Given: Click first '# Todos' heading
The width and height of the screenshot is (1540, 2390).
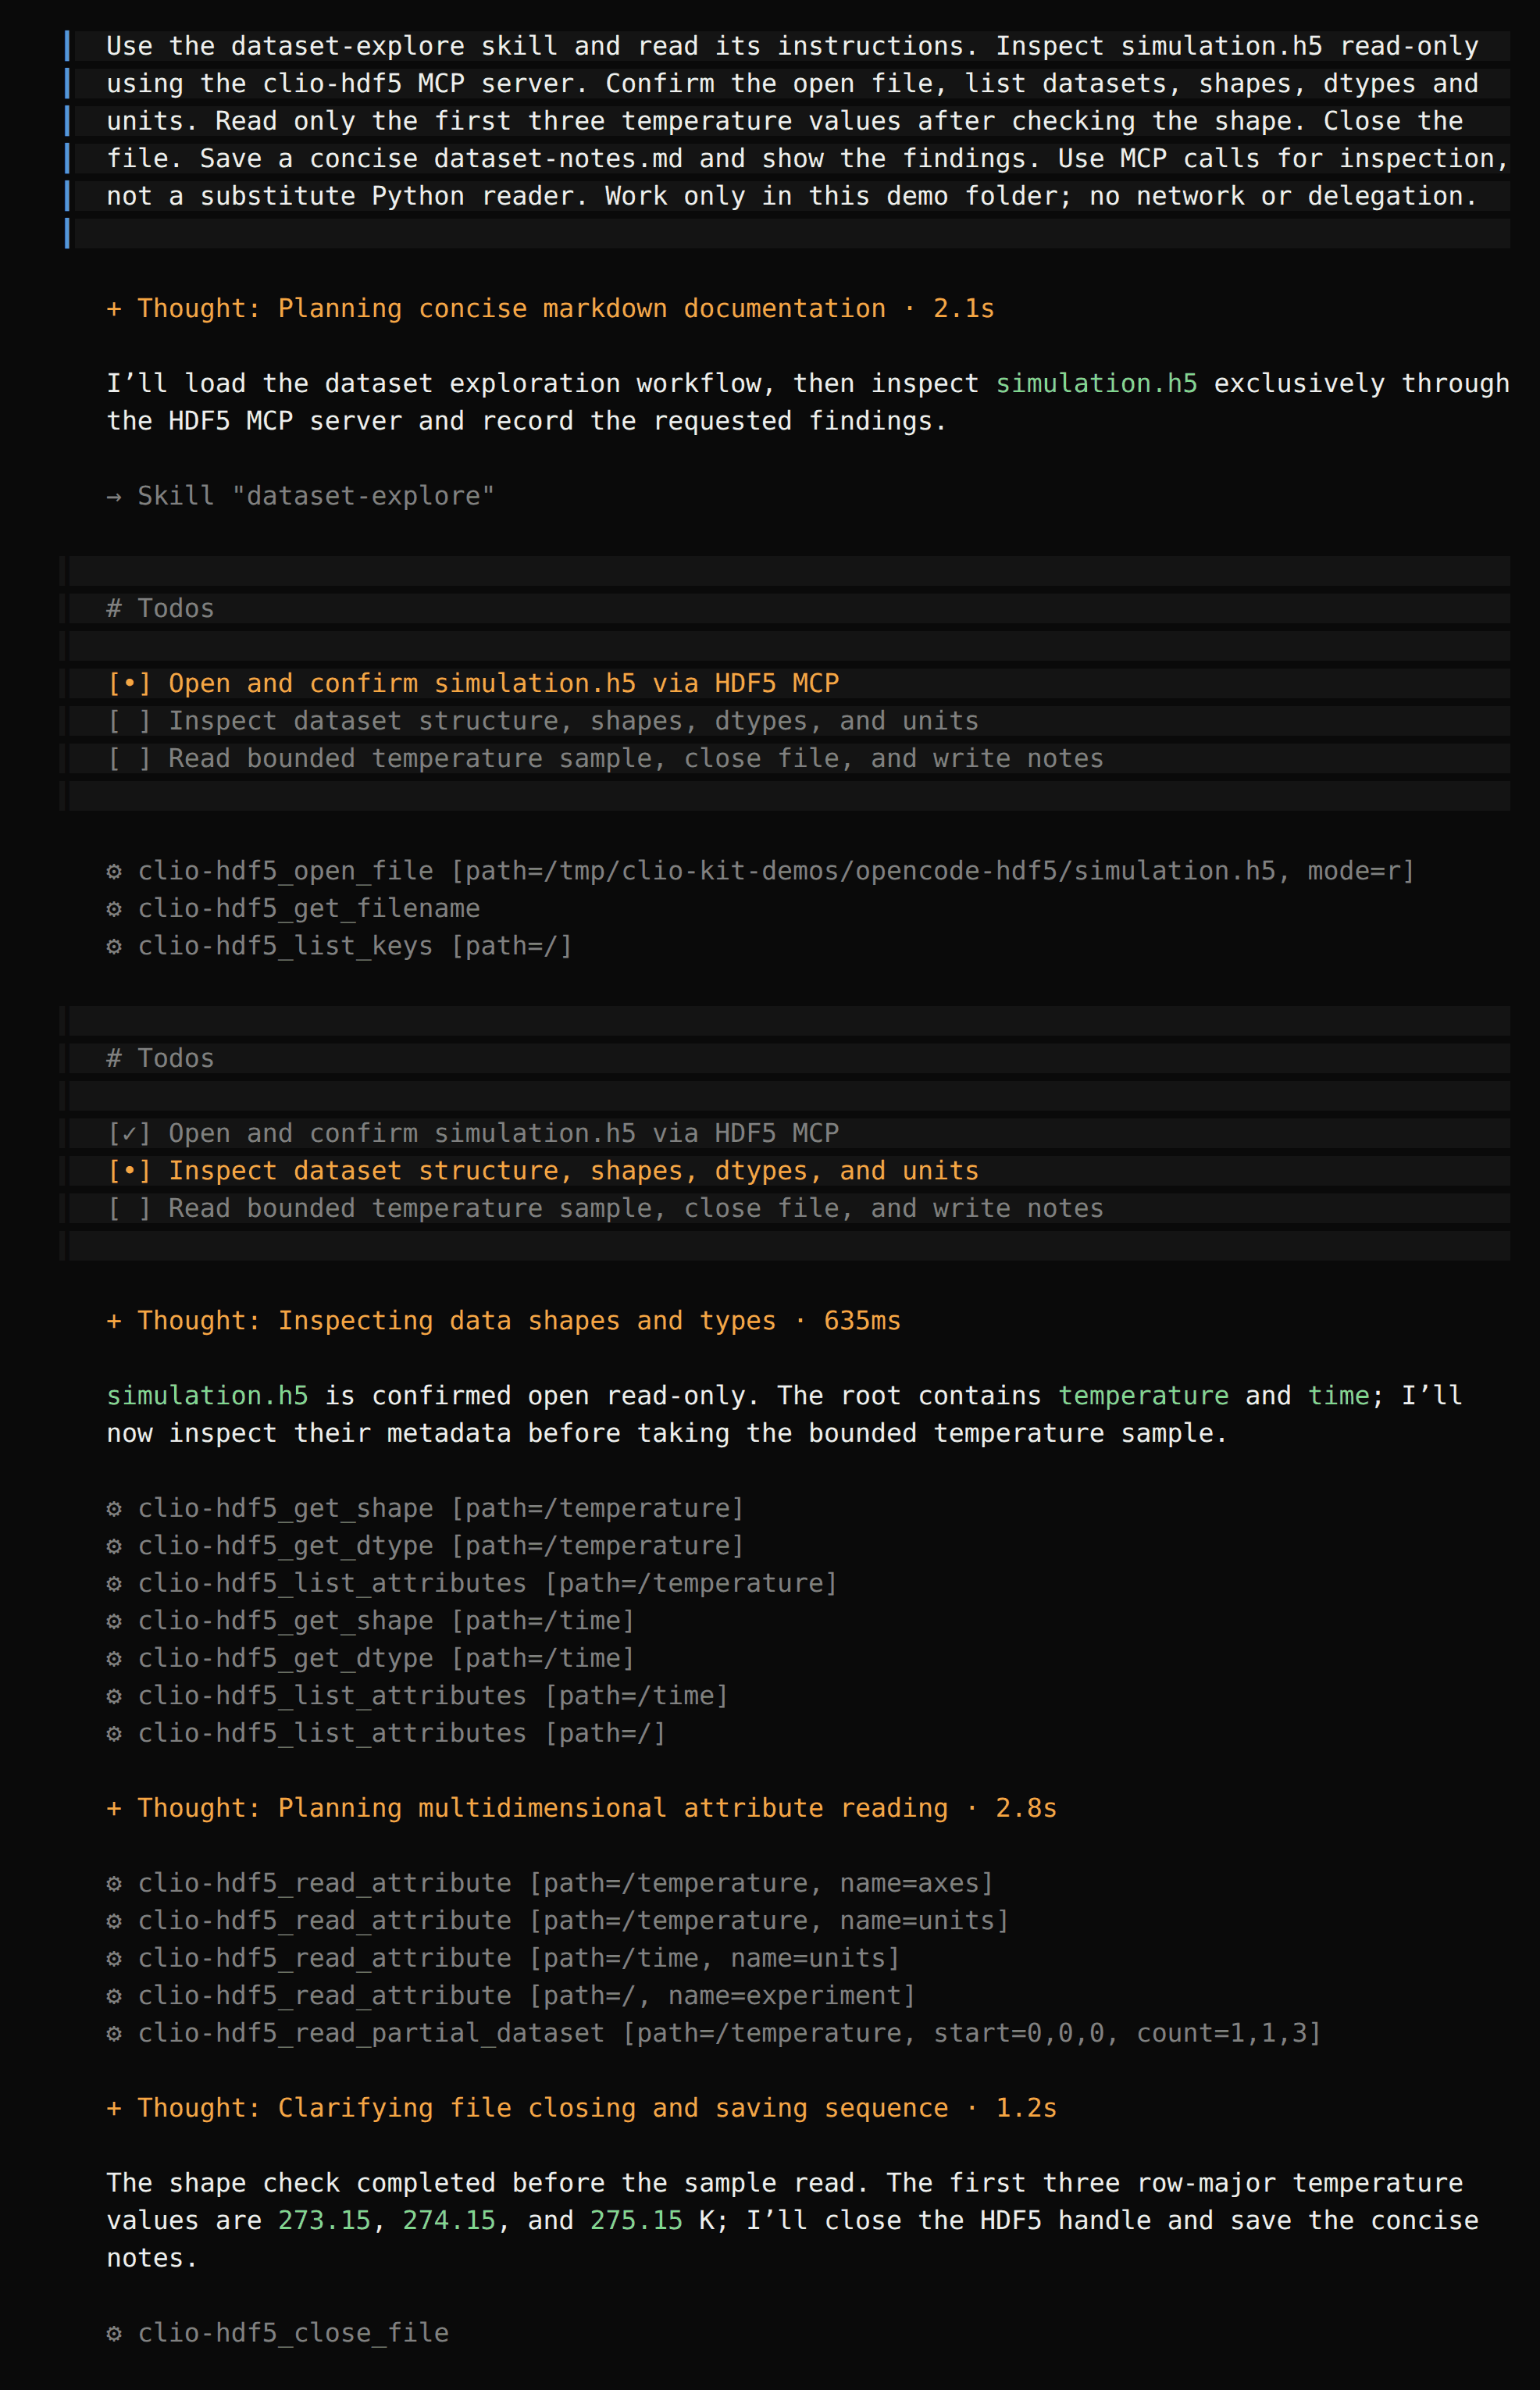Looking at the screenshot, I should (160, 609).
